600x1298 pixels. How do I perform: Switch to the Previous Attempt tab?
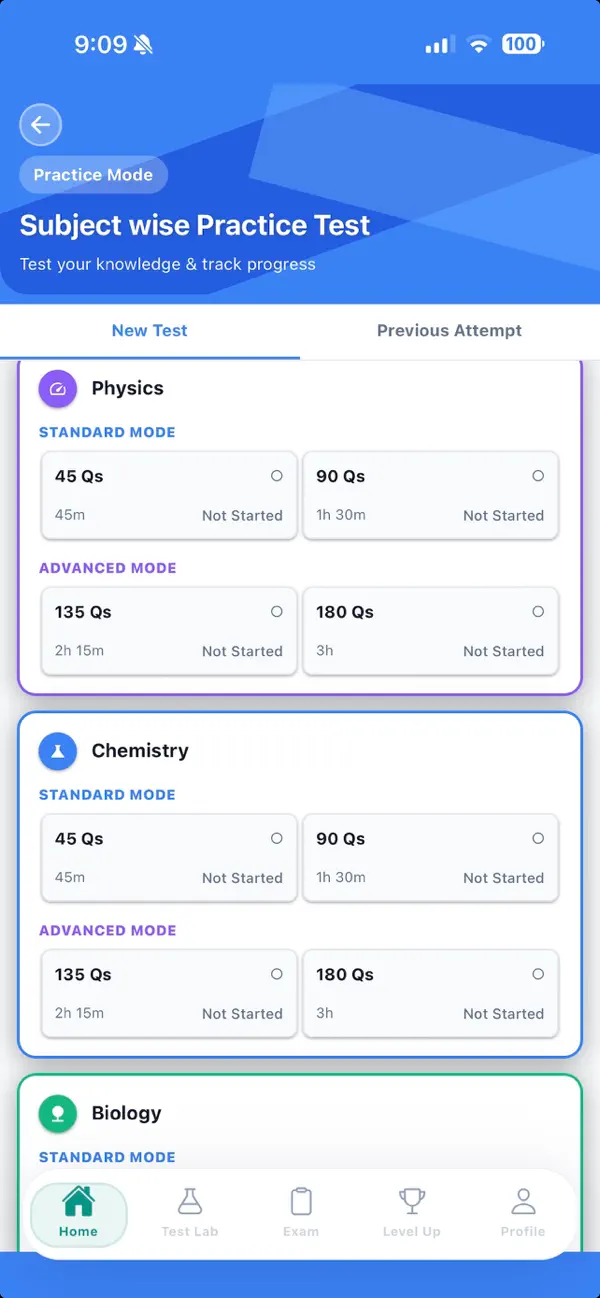pos(449,330)
